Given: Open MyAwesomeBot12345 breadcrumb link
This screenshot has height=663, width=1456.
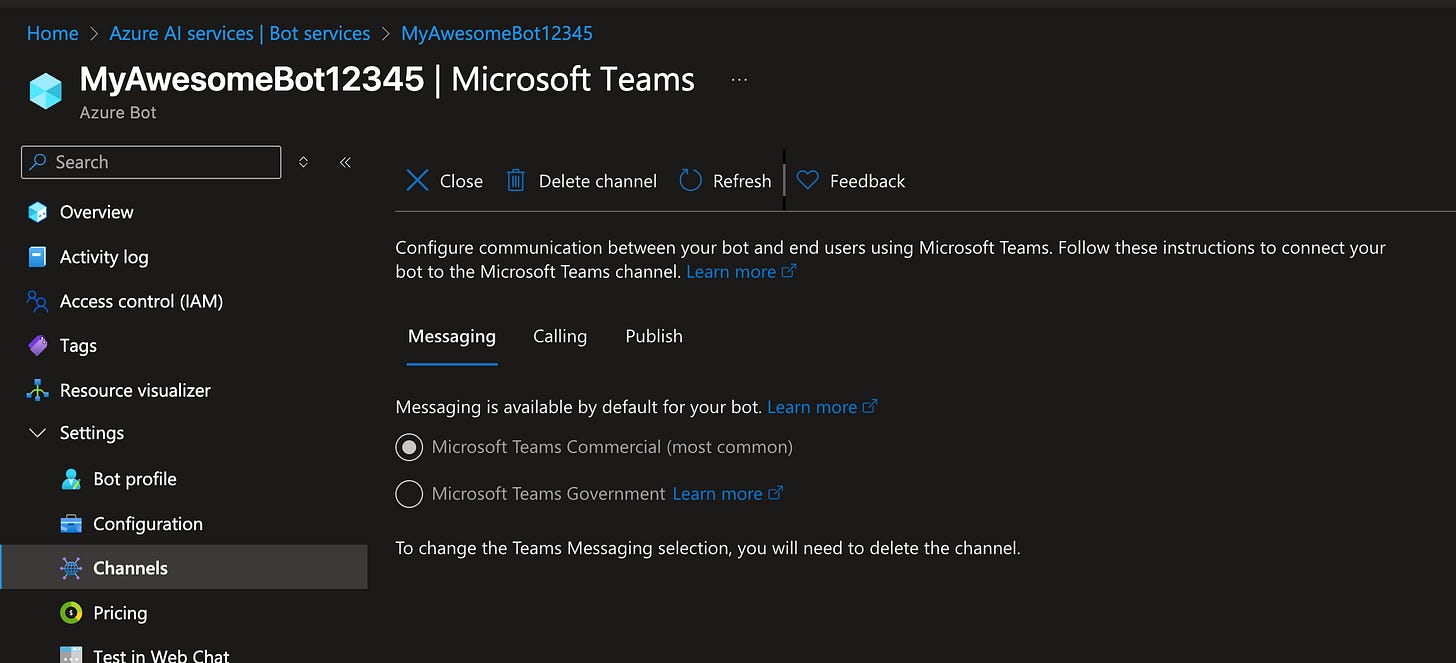Looking at the screenshot, I should 497,33.
